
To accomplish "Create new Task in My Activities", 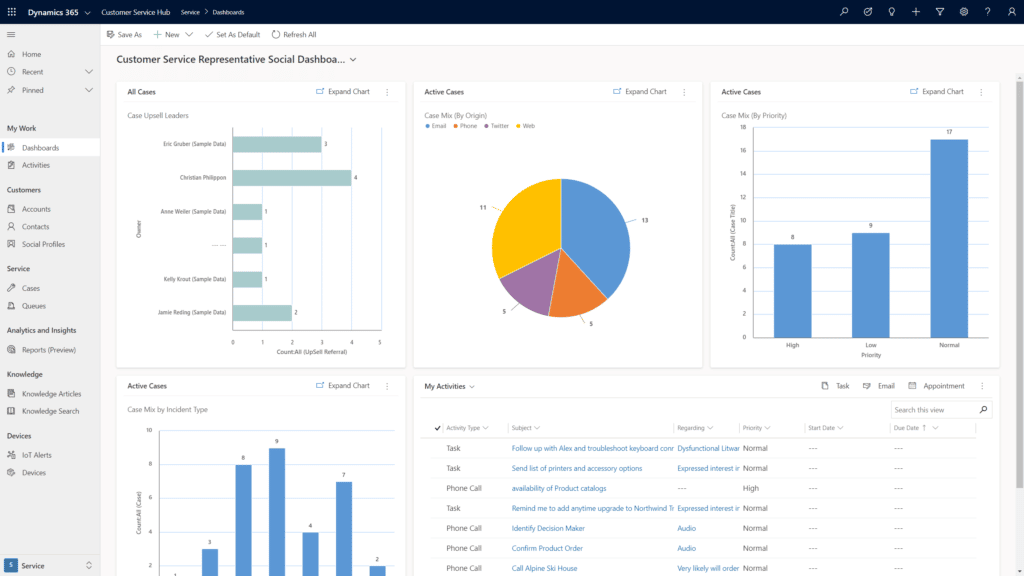I will click(835, 386).
